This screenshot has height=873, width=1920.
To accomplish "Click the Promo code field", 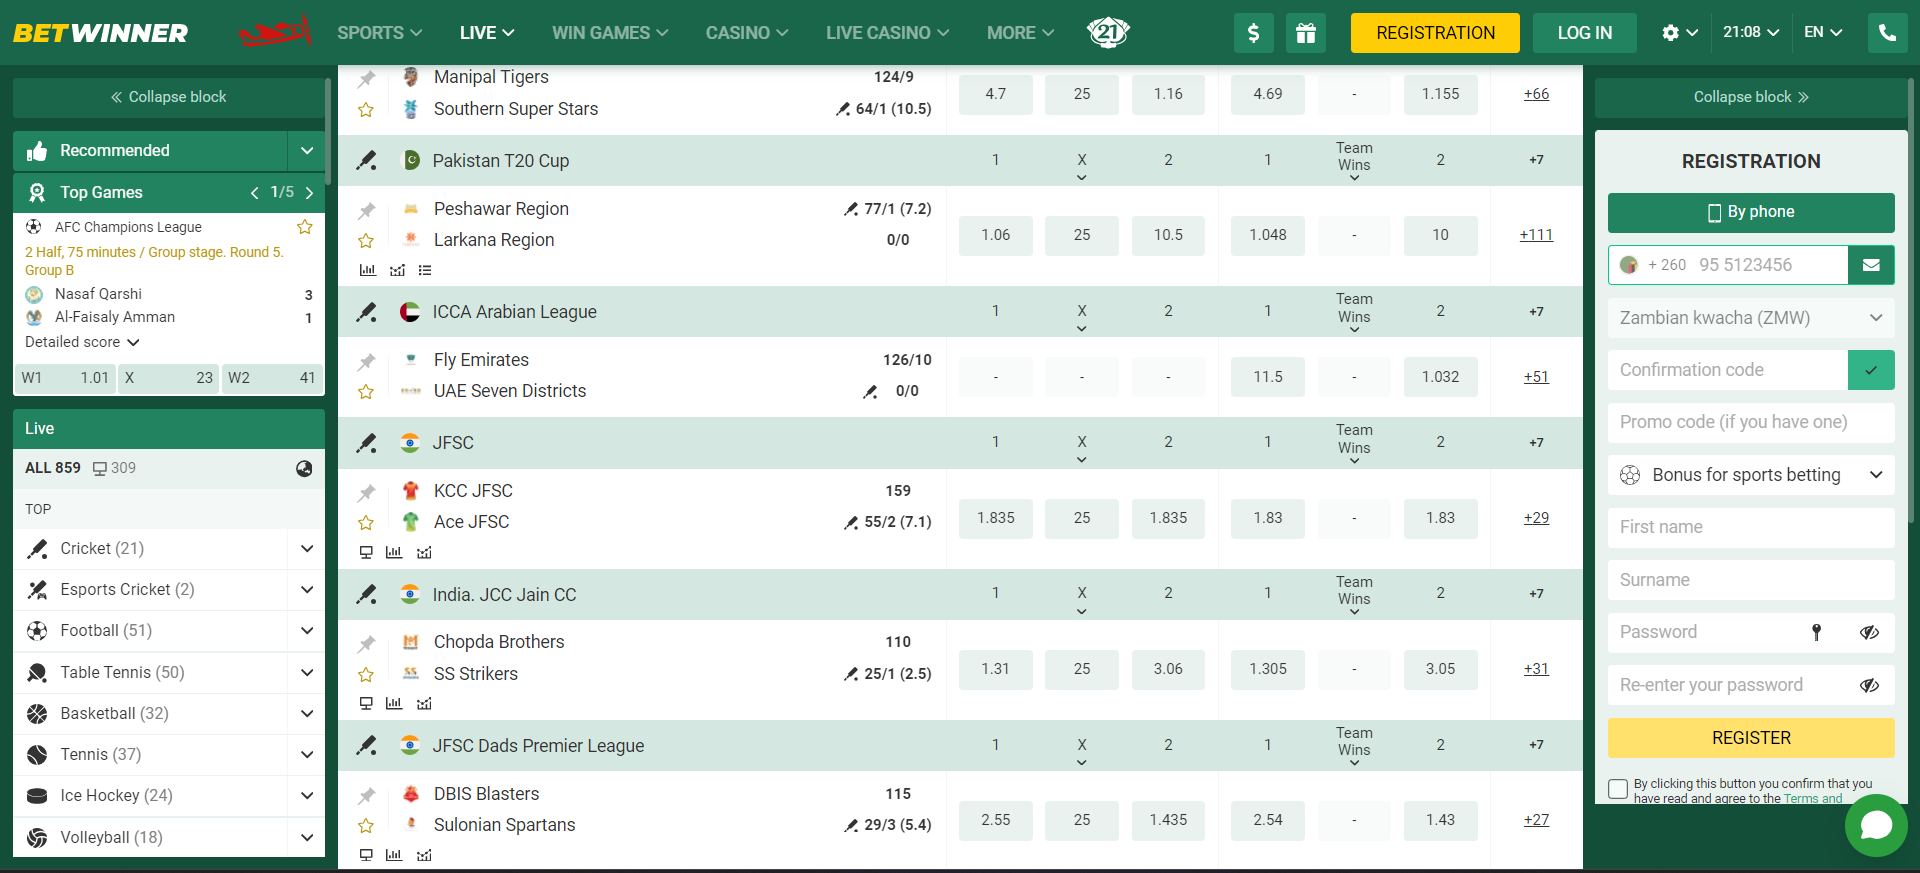I will [x=1751, y=422].
